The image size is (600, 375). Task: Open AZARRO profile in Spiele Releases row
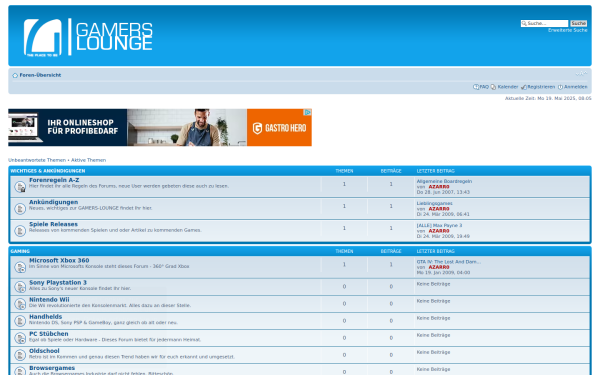coord(439,231)
